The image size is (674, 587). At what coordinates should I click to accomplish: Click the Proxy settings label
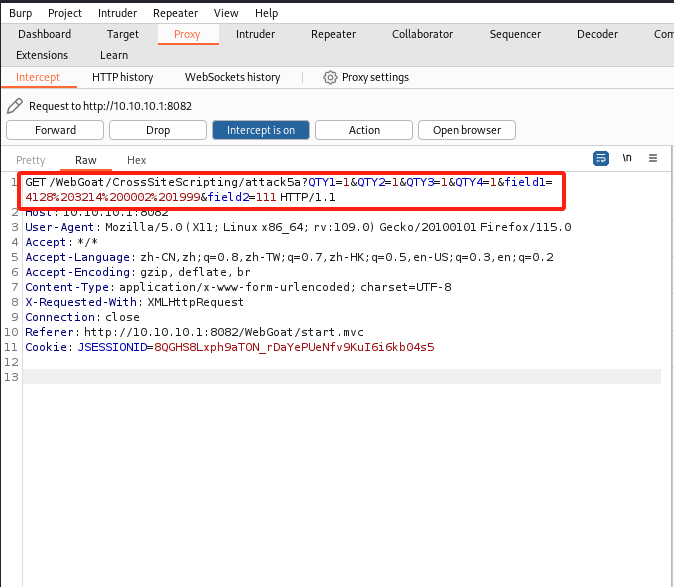tap(375, 77)
